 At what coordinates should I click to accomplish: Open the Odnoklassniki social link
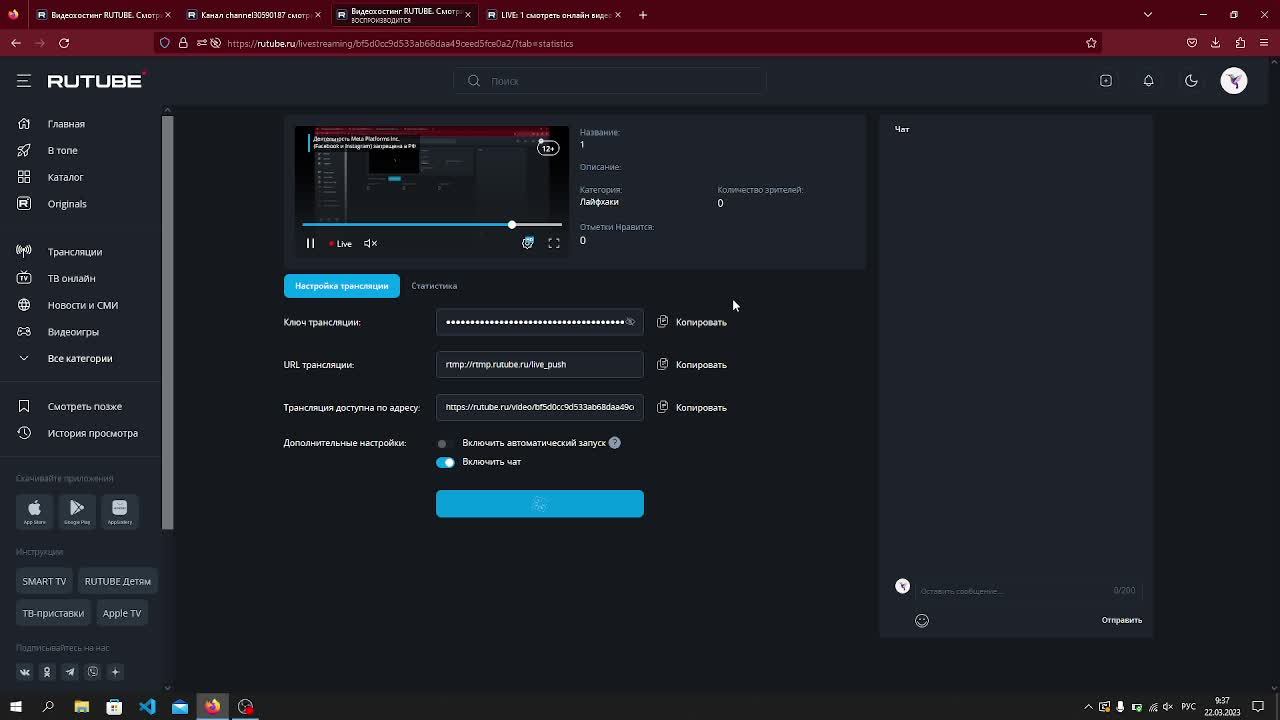pos(47,672)
